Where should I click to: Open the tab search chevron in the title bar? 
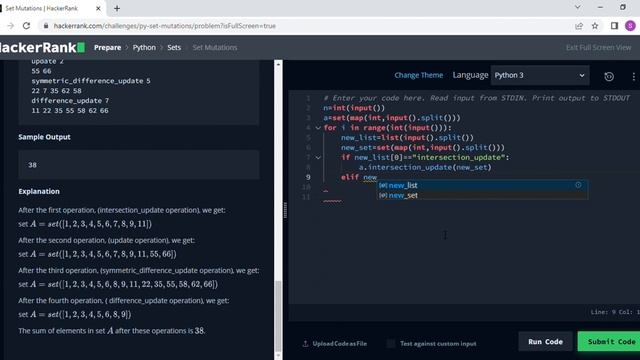pos(578,7)
